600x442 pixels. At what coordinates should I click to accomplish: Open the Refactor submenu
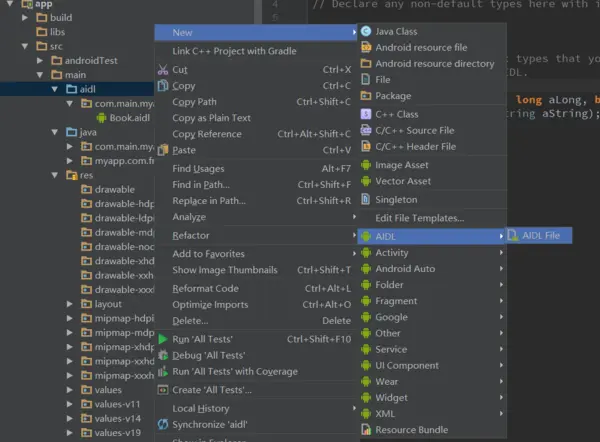tap(256, 235)
